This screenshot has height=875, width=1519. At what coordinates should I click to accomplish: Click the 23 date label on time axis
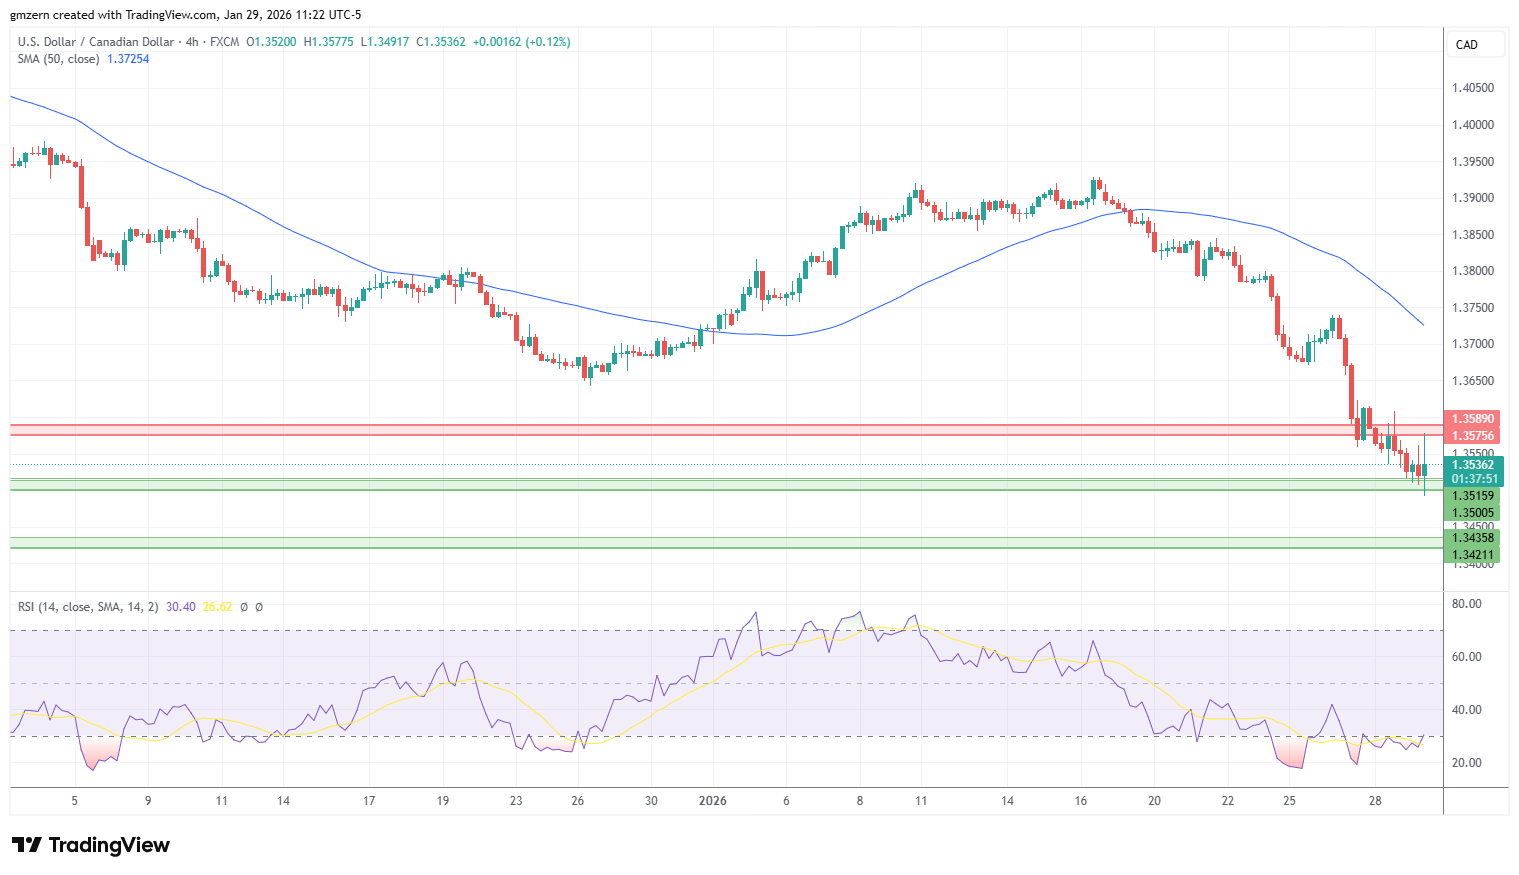point(516,801)
